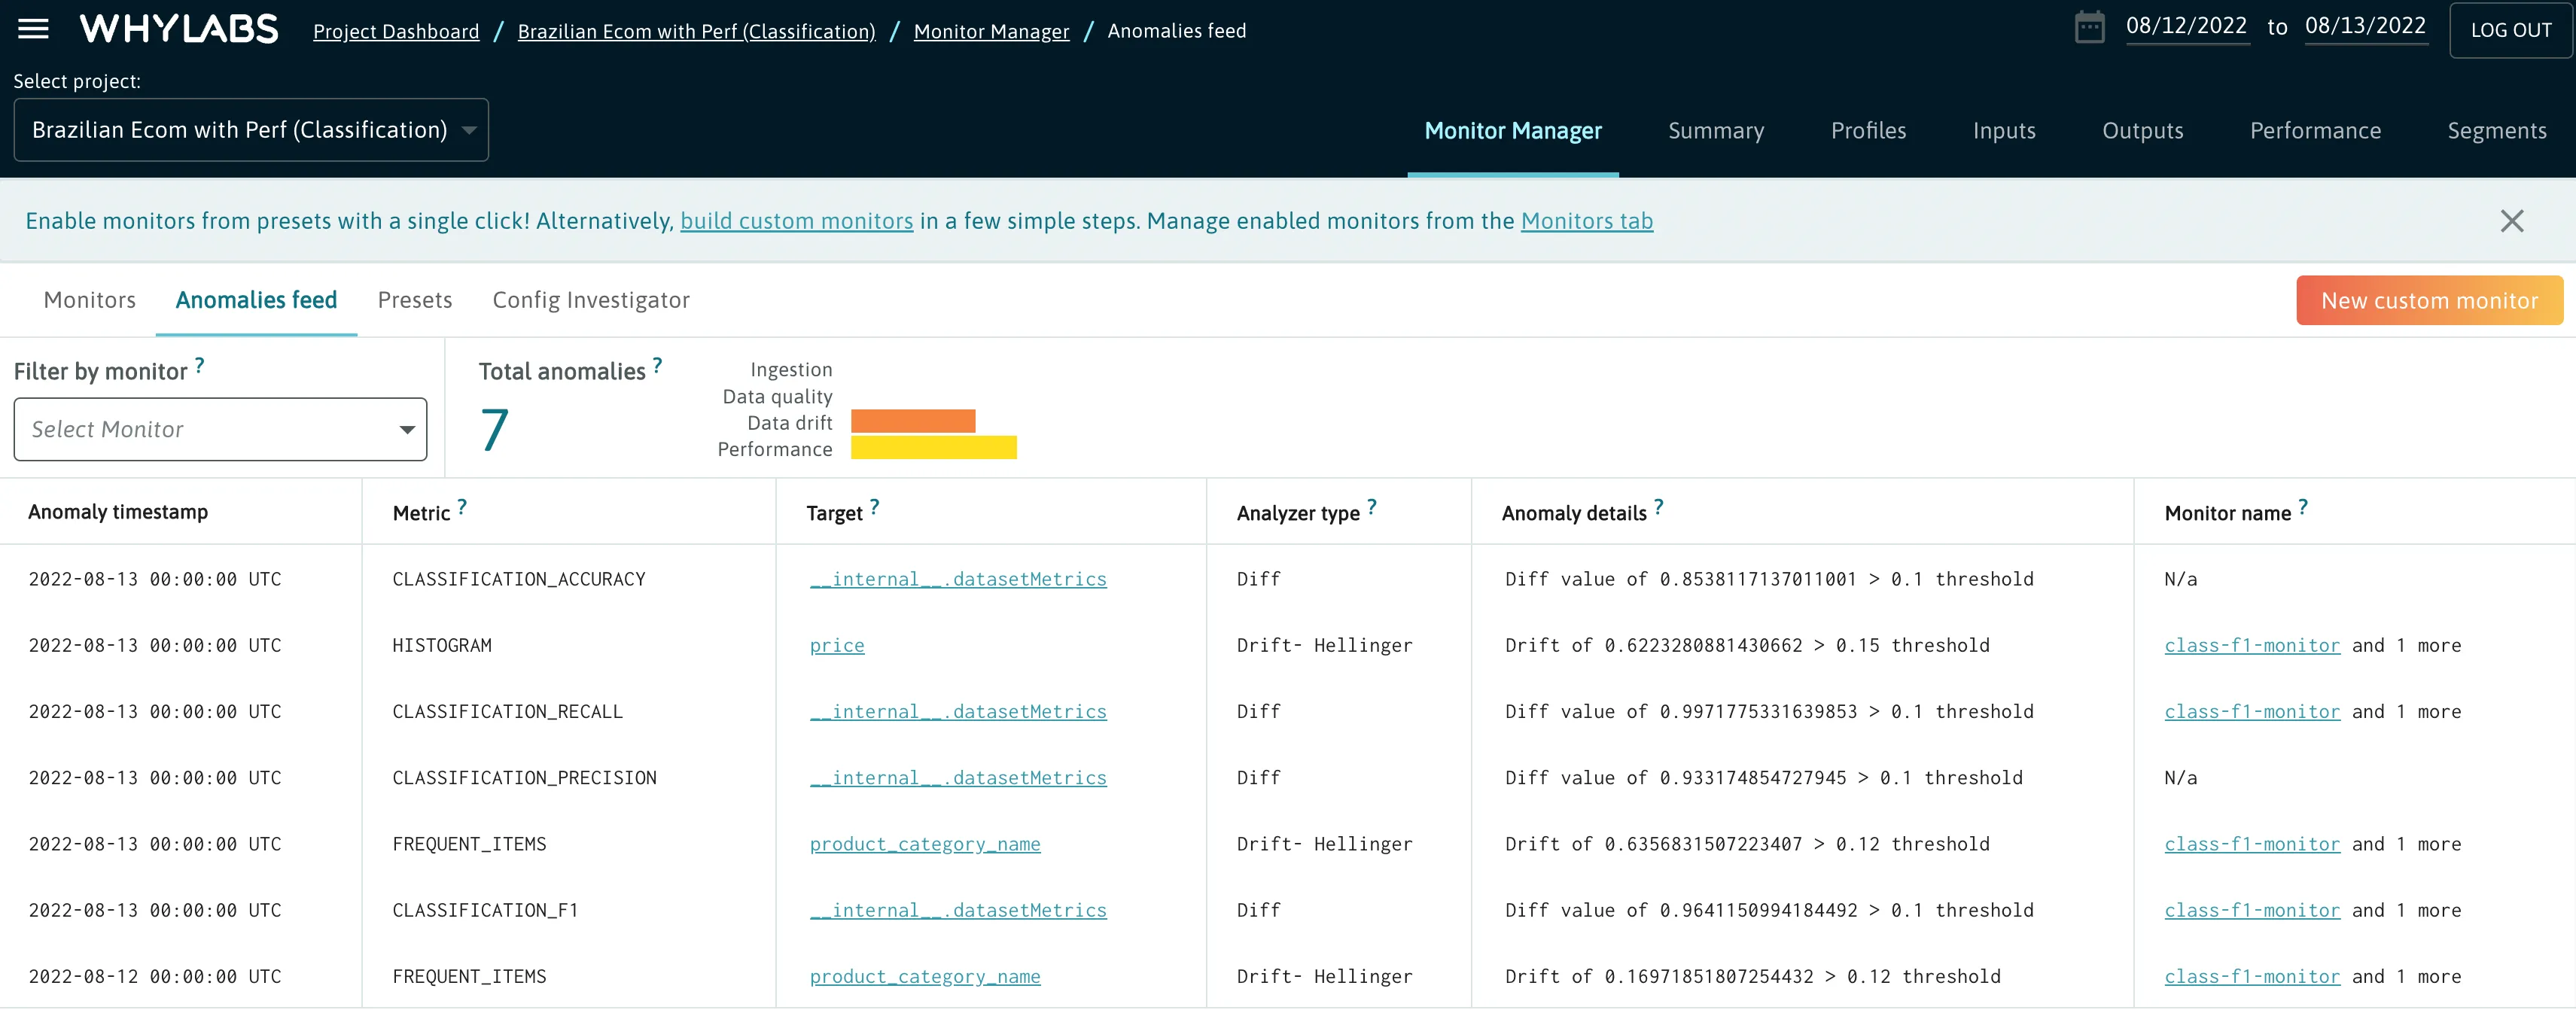This screenshot has width=2576, height=1010.
Task: Open the price target link
Action: coord(836,646)
